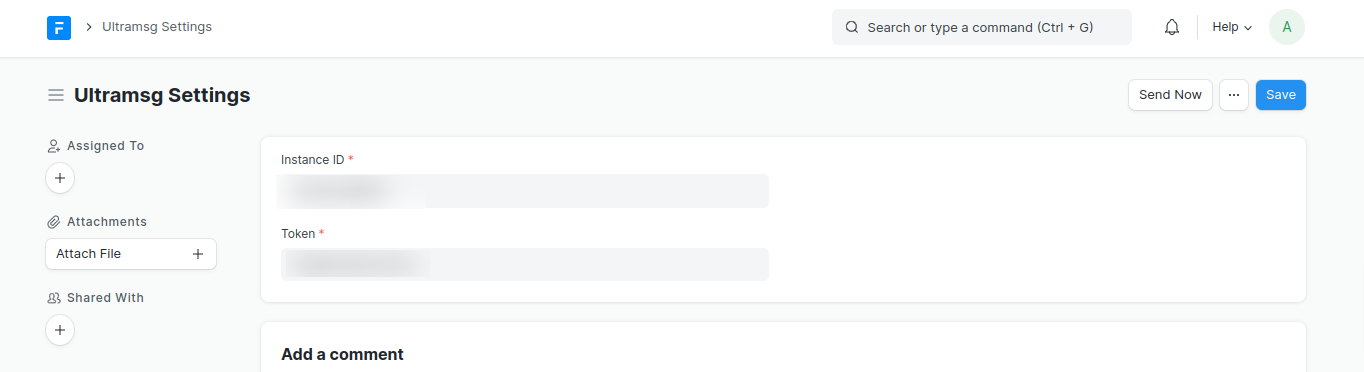Click the Assigned To person icon

point(54,146)
